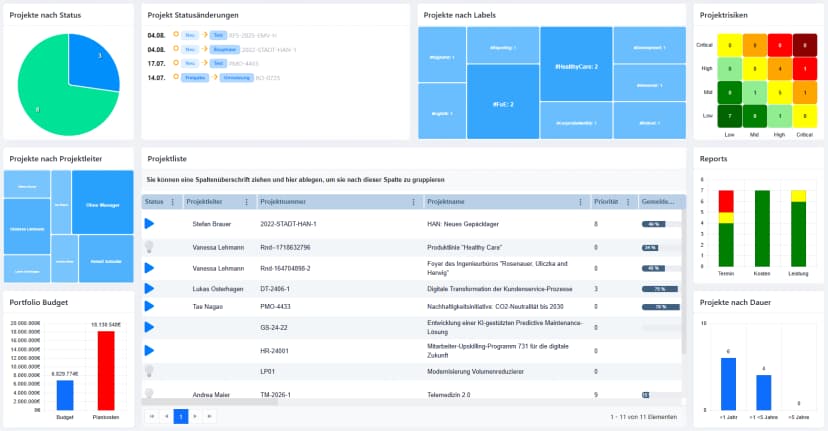This screenshot has width=828, height=431.
Task: Click the Projektliste vertical scrollbar
Action: (683, 283)
